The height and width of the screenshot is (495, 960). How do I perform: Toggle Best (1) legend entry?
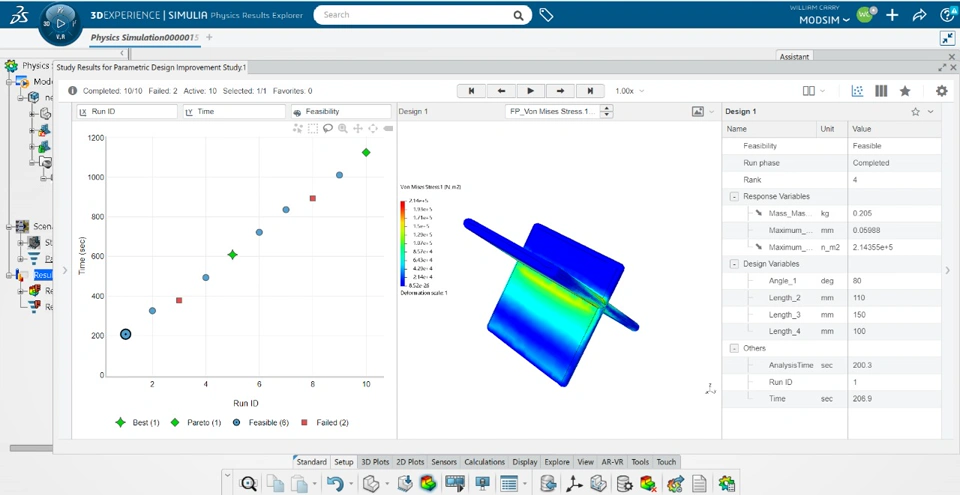pos(137,423)
